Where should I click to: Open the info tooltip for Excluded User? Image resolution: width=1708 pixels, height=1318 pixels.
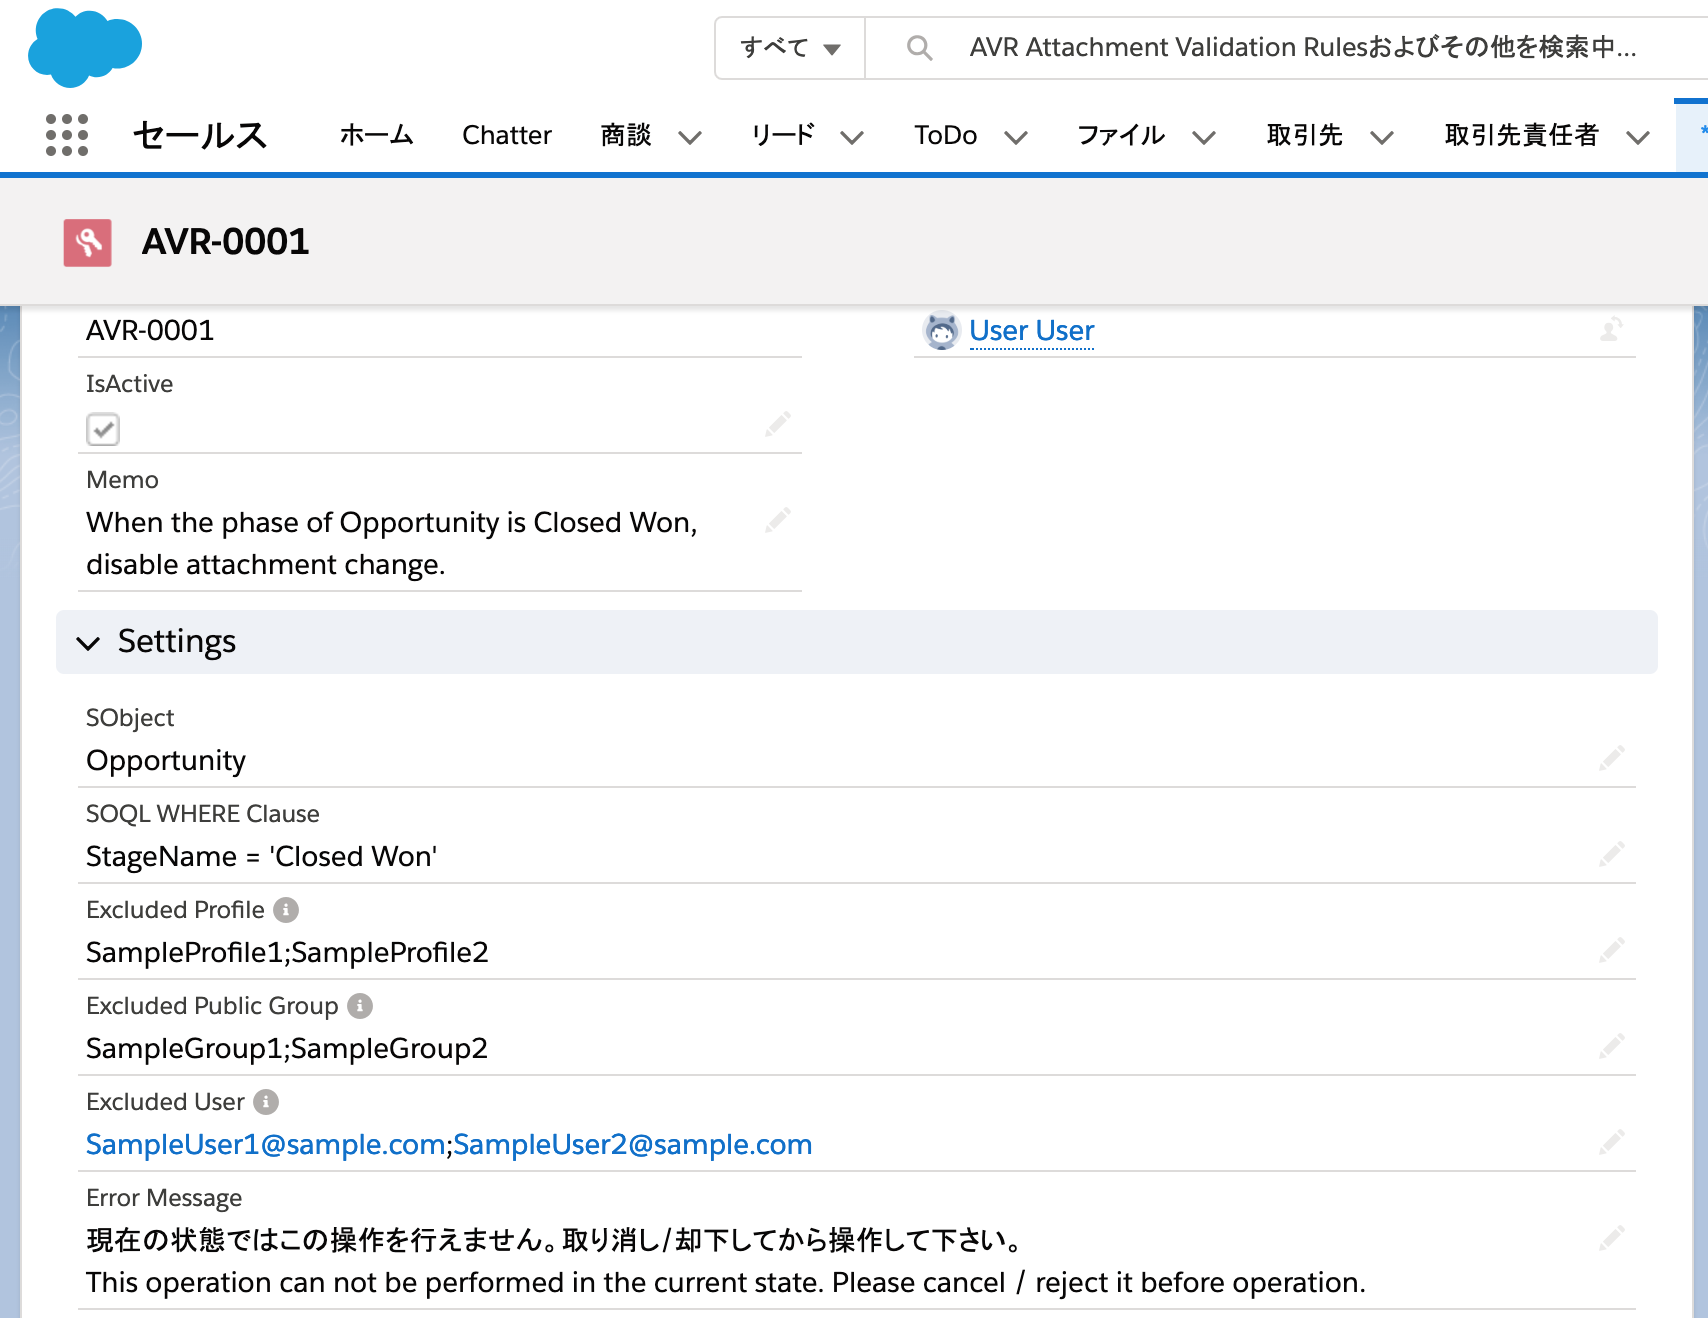point(265,1101)
